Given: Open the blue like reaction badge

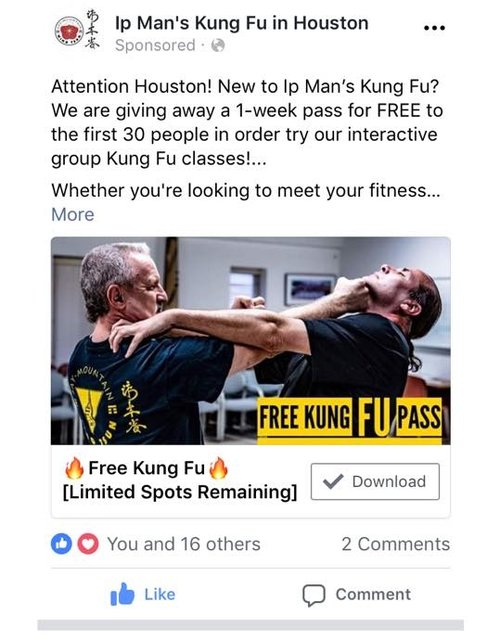Looking at the screenshot, I should 61,544.
